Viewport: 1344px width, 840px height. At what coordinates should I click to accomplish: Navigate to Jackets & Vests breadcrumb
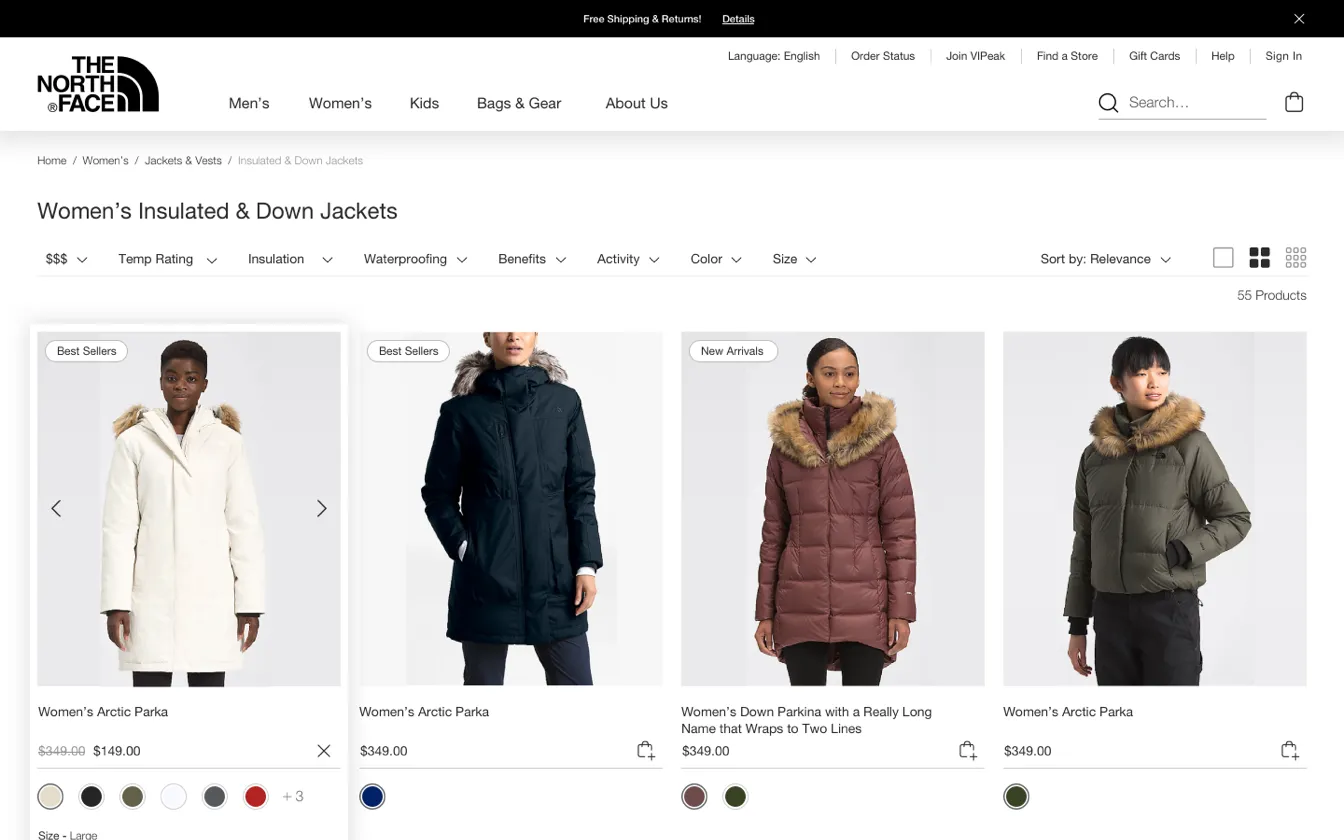pyautogui.click(x=183, y=160)
